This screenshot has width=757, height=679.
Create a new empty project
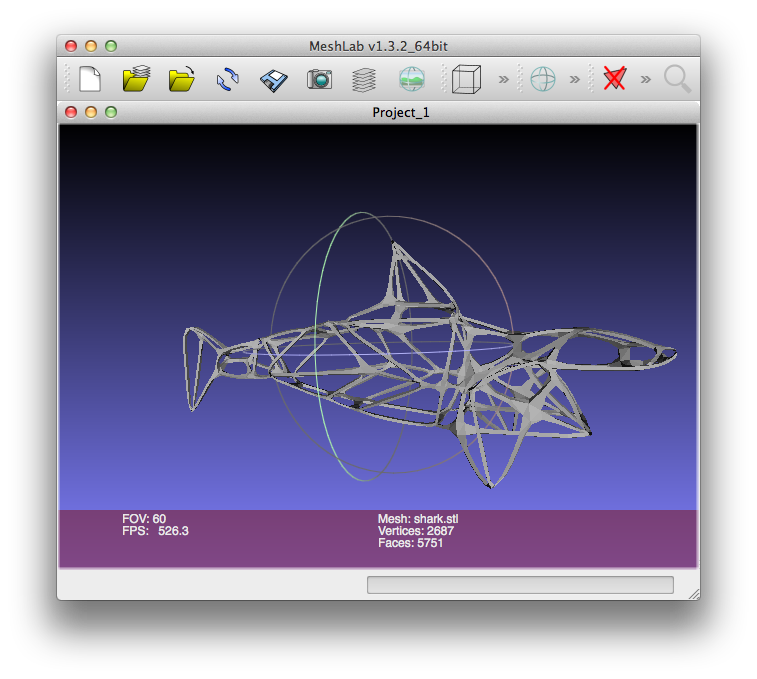[90, 79]
